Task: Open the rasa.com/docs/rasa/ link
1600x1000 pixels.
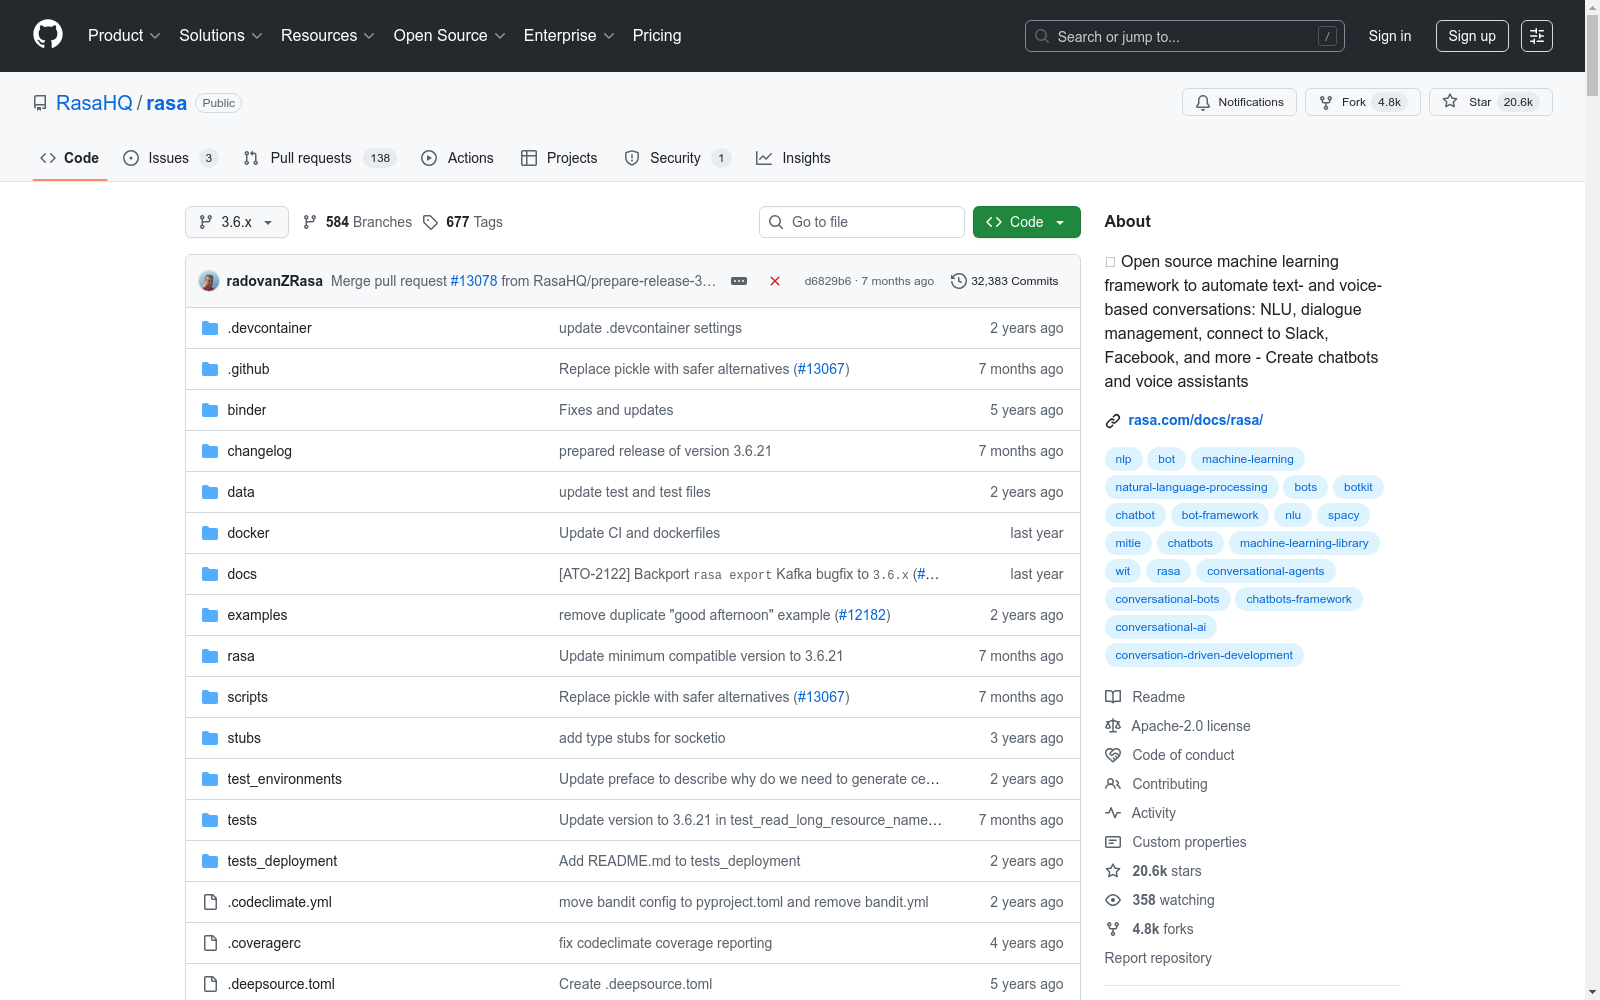Action: (1196, 420)
